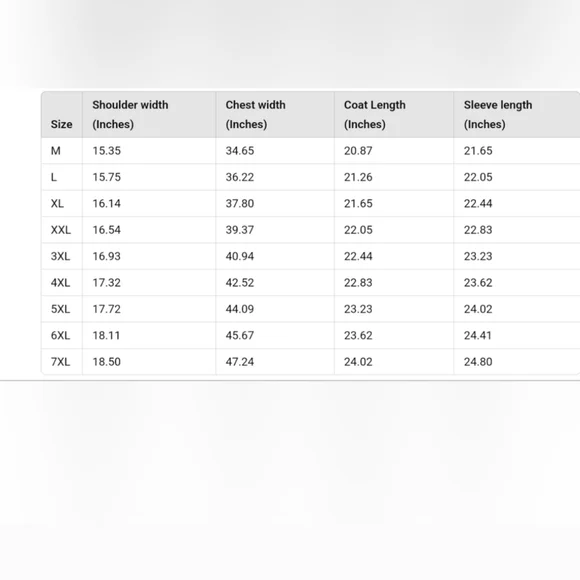Viewport: 580px width, 580px height.
Task: Click the XXL size row label
Action: 61,230
